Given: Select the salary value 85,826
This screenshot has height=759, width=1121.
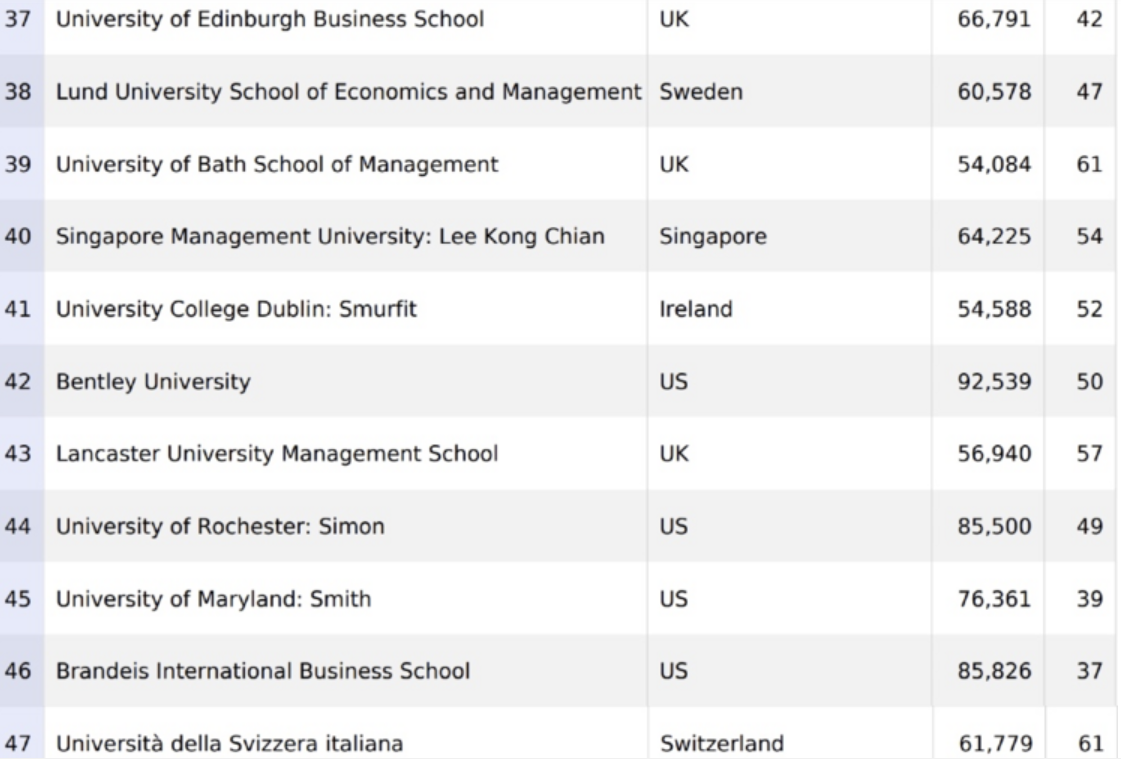Looking at the screenshot, I should tap(986, 672).
